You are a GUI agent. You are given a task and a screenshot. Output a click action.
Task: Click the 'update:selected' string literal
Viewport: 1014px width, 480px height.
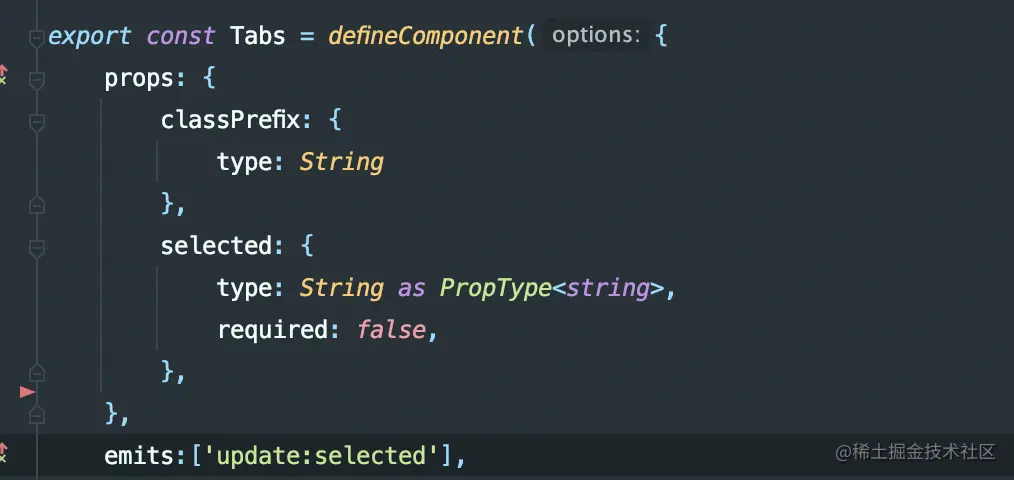pyautogui.click(x=321, y=457)
